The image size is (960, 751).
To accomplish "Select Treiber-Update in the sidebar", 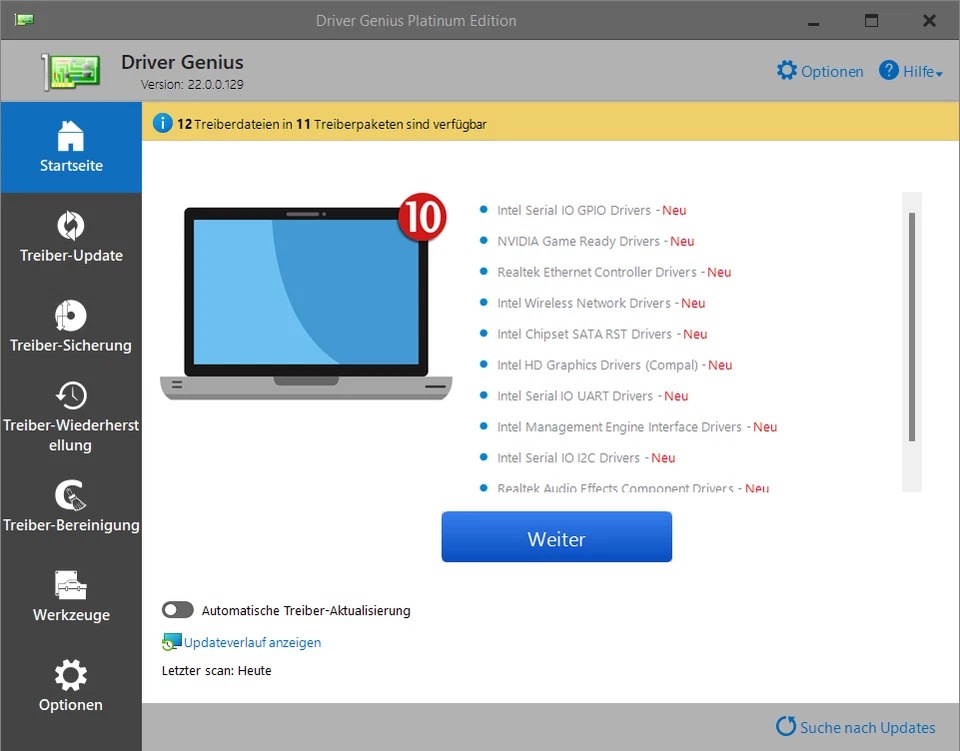I will 70,237.
